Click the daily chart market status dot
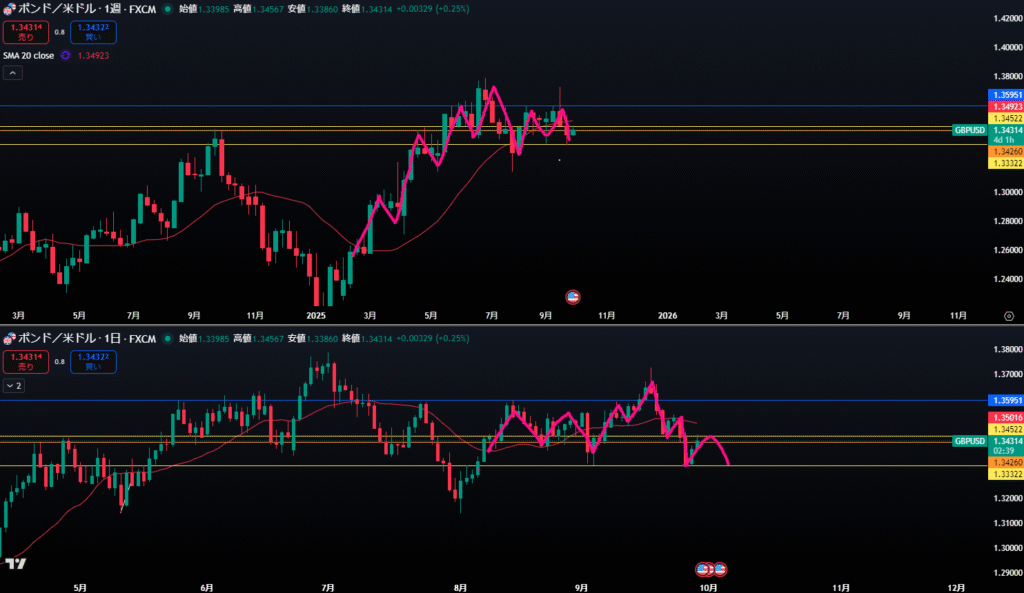This screenshot has height=593, width=1024. (x=168, y=338)
